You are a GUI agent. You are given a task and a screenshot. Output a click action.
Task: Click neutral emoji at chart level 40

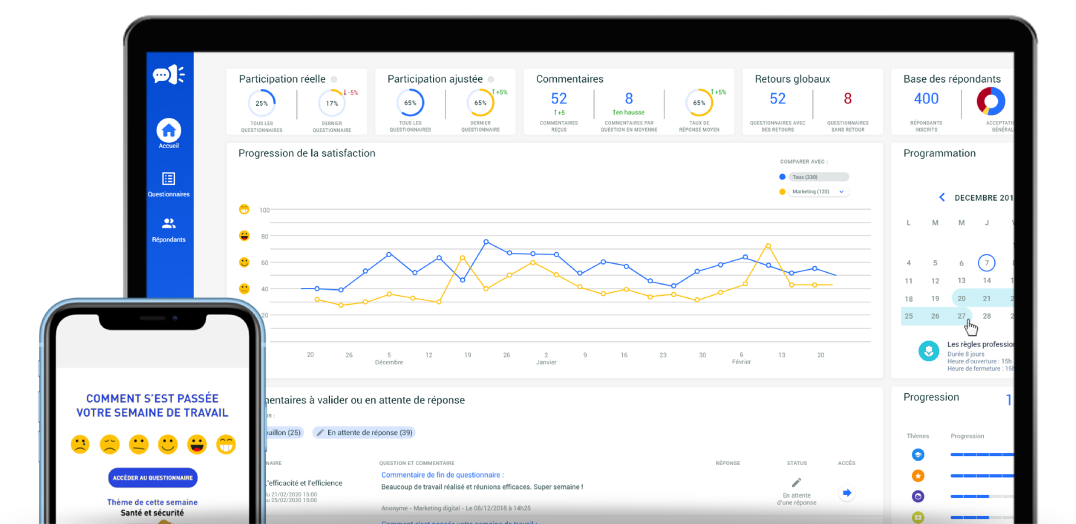pyautogui.click(x=244, y=288)
